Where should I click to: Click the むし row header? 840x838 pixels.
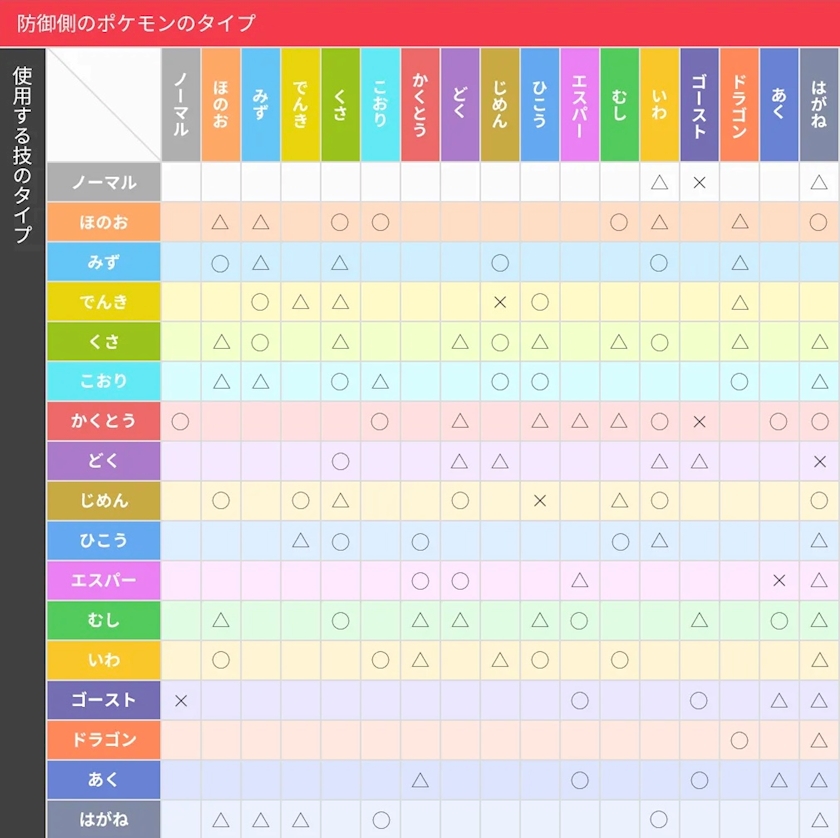[x=103, y=620]
